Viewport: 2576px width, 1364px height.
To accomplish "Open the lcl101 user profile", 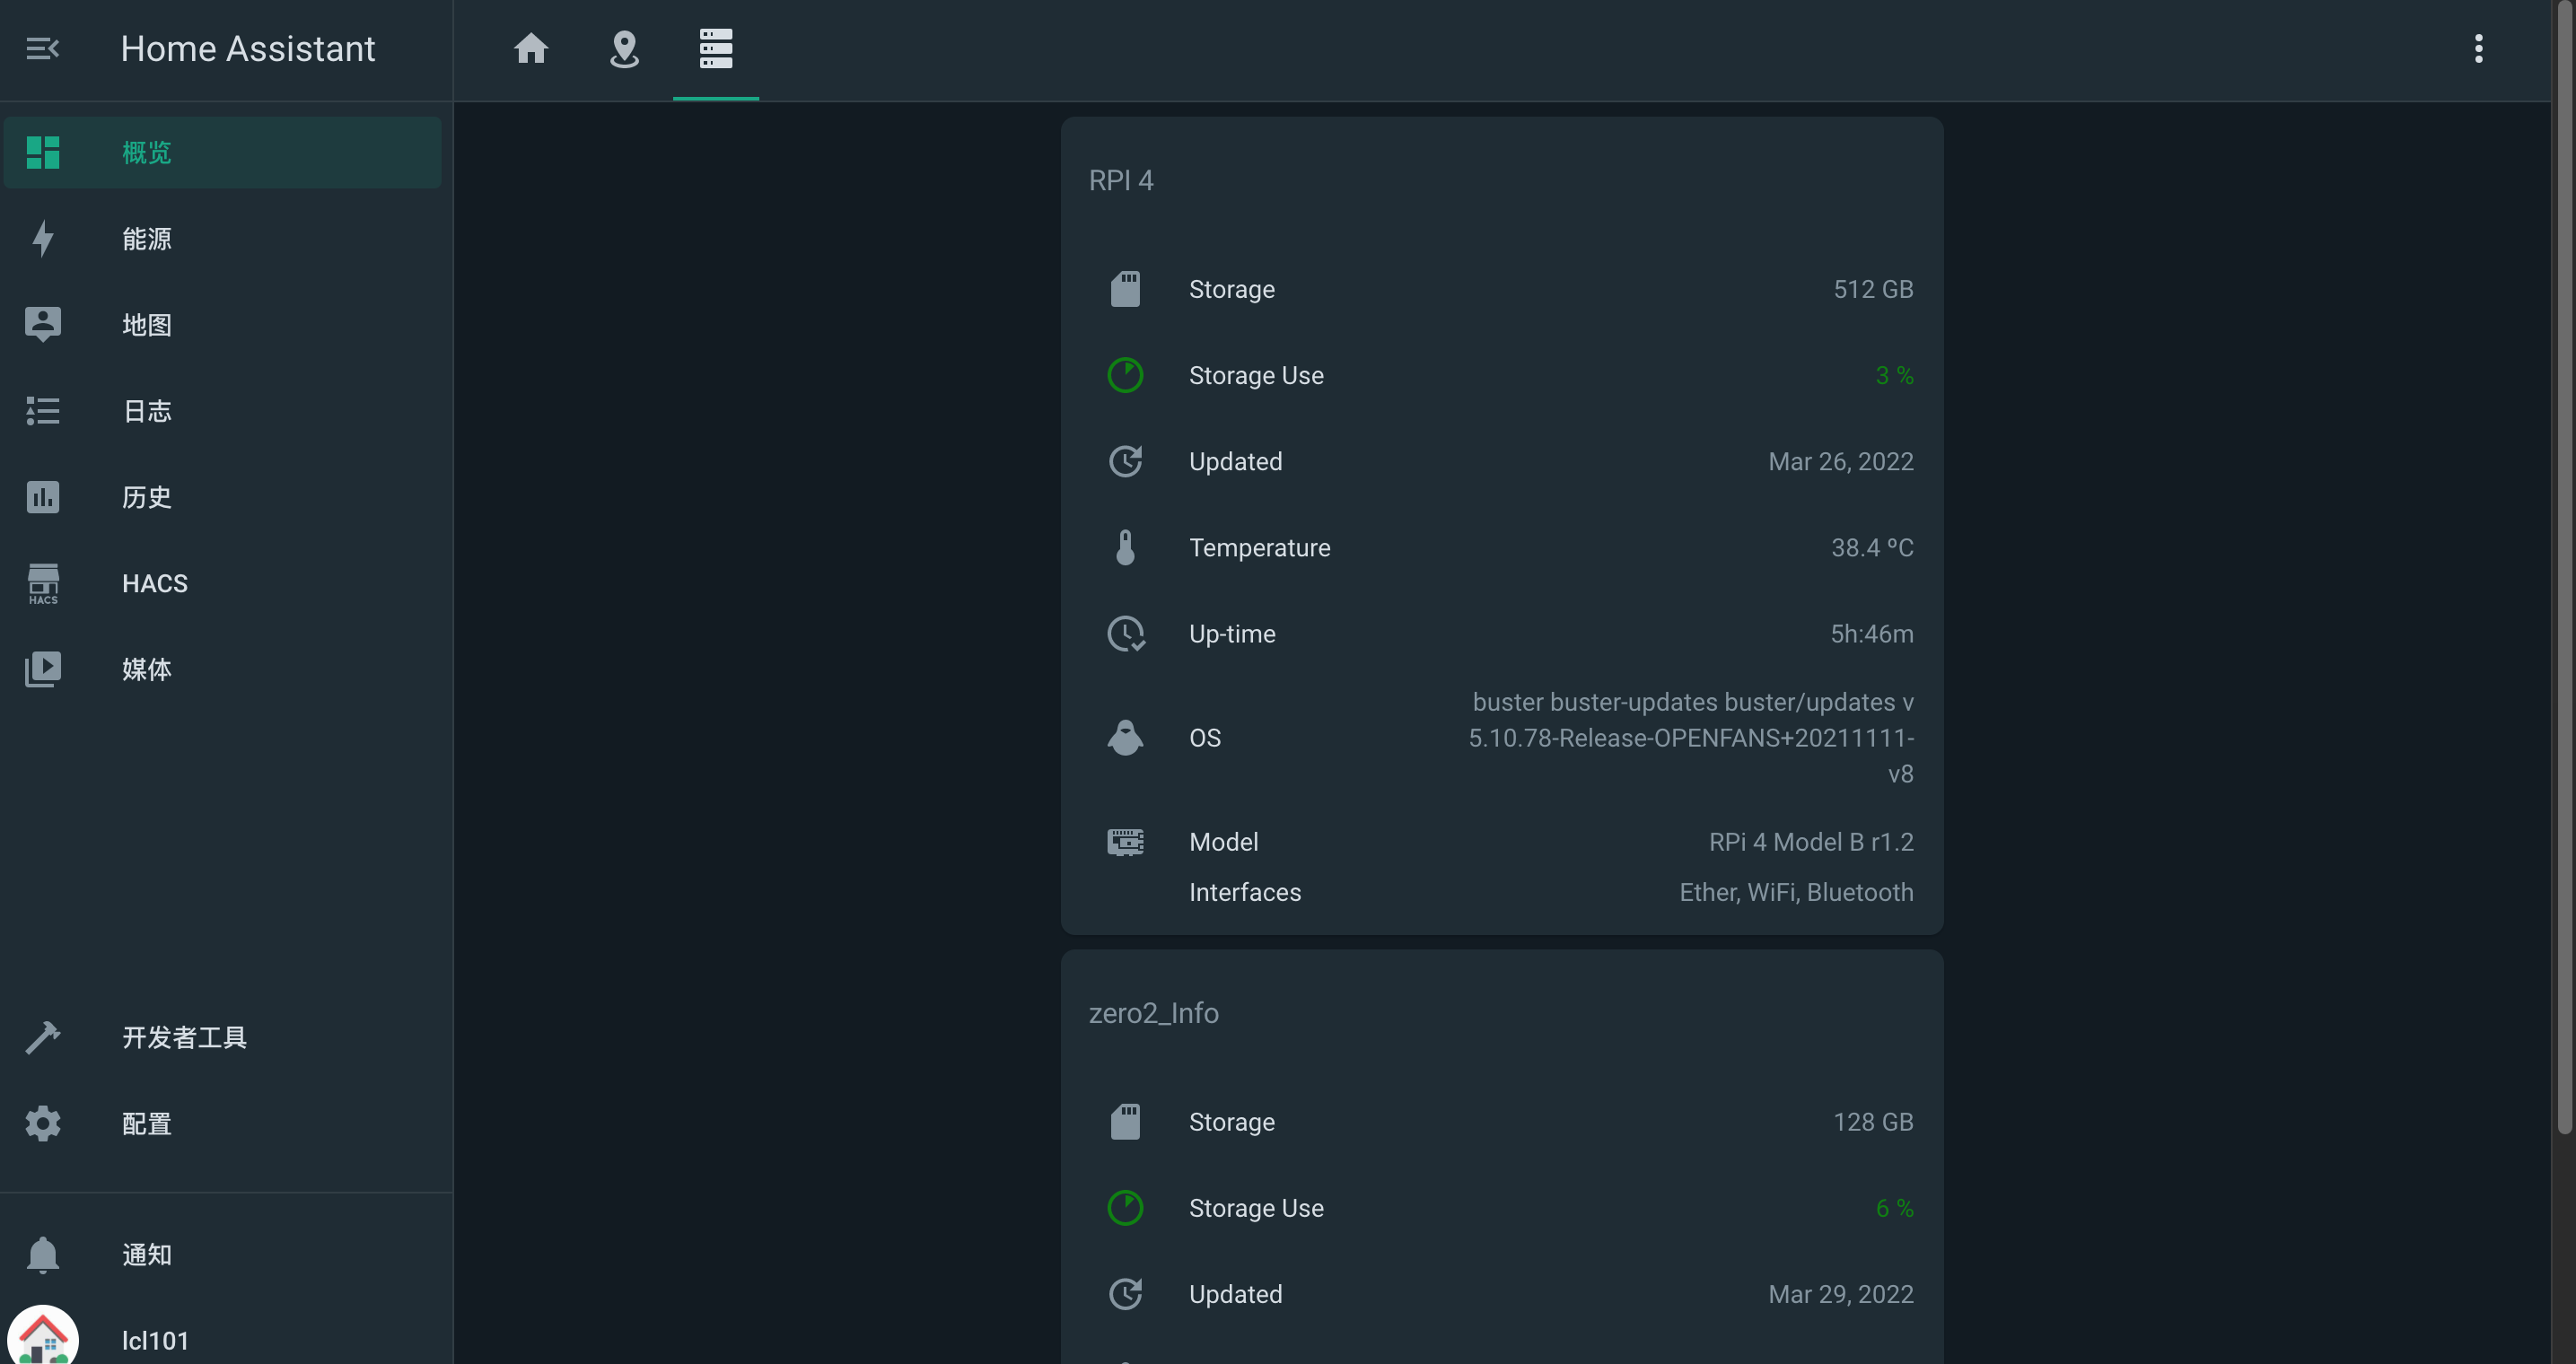I will coord(222,1339).
